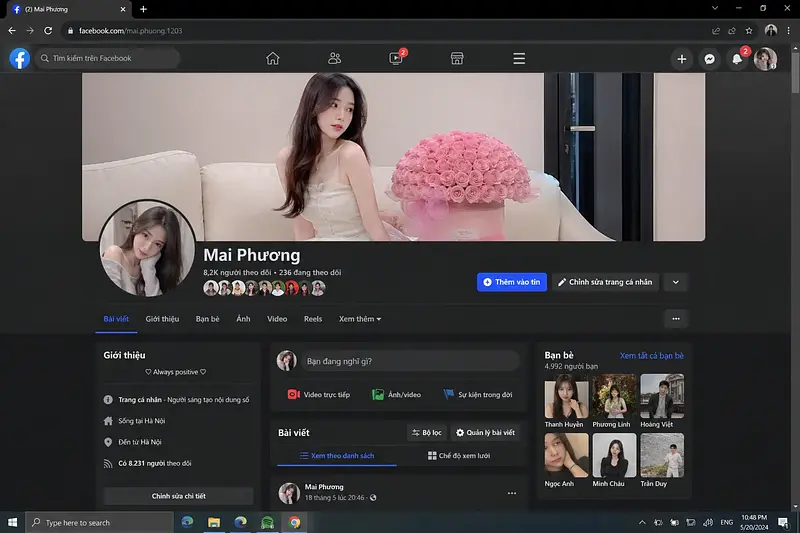Click the plus Create icon
Viewport: 800px width, 533px height.
(x=681, y=59)
